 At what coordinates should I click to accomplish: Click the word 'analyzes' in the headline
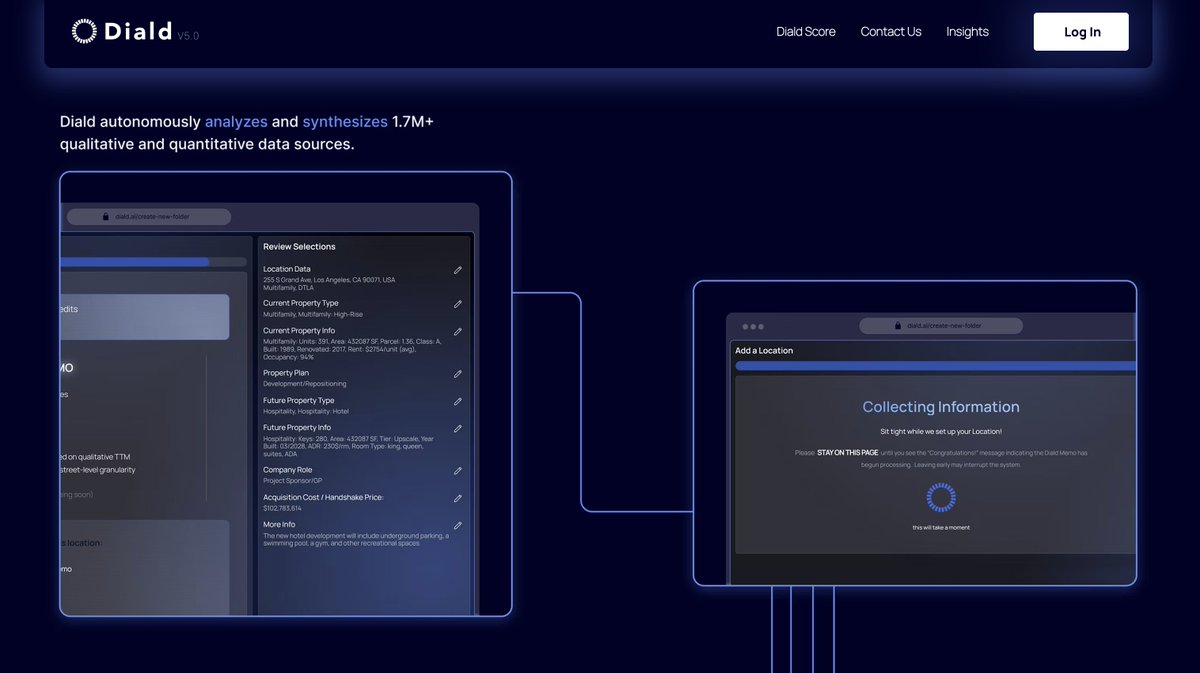tap(236, 121)
